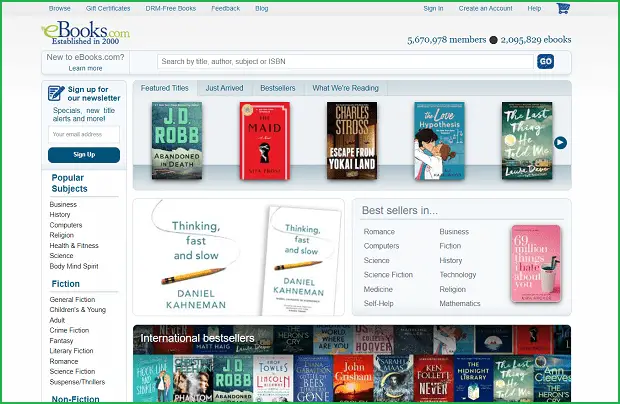Open Medicine in Best sellers panel

pyautogui.click(x=378, y=289)
